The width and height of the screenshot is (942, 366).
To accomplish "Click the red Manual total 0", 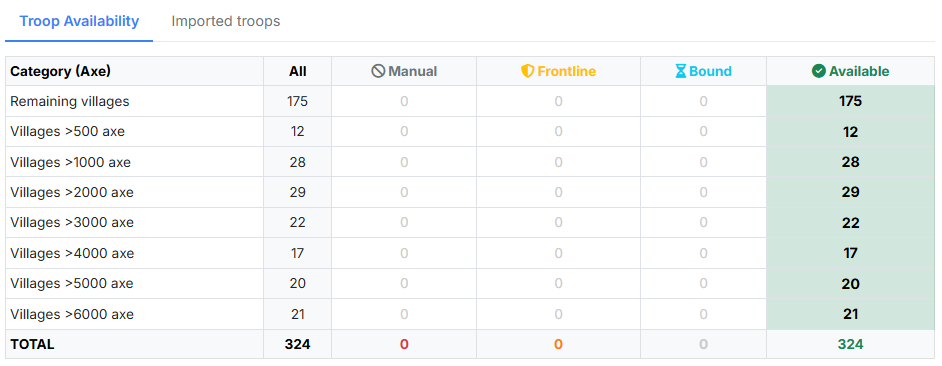I will point(404,344).
